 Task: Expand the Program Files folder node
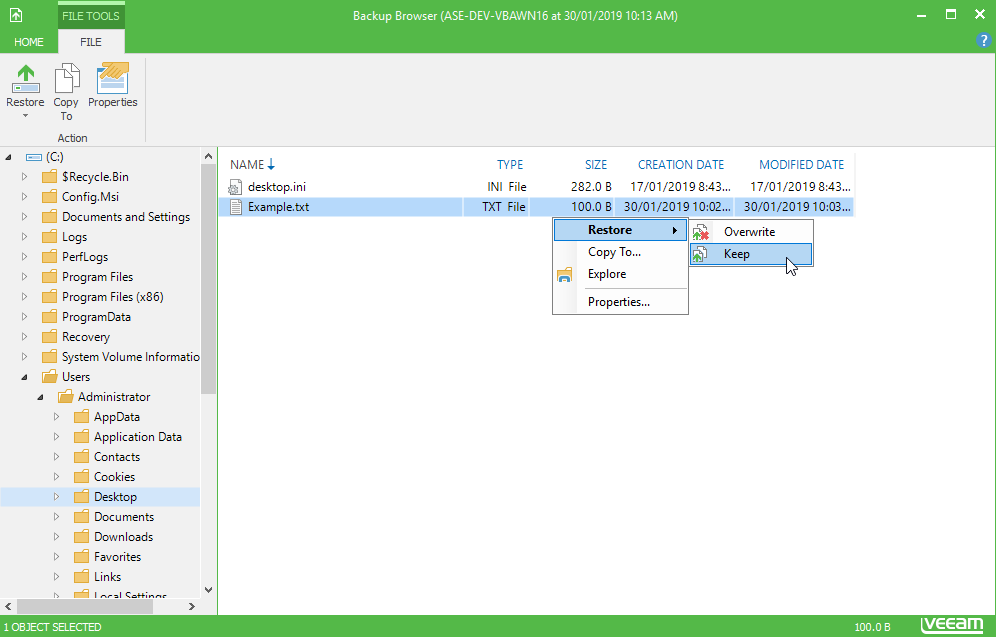click(x=25, y=277)
